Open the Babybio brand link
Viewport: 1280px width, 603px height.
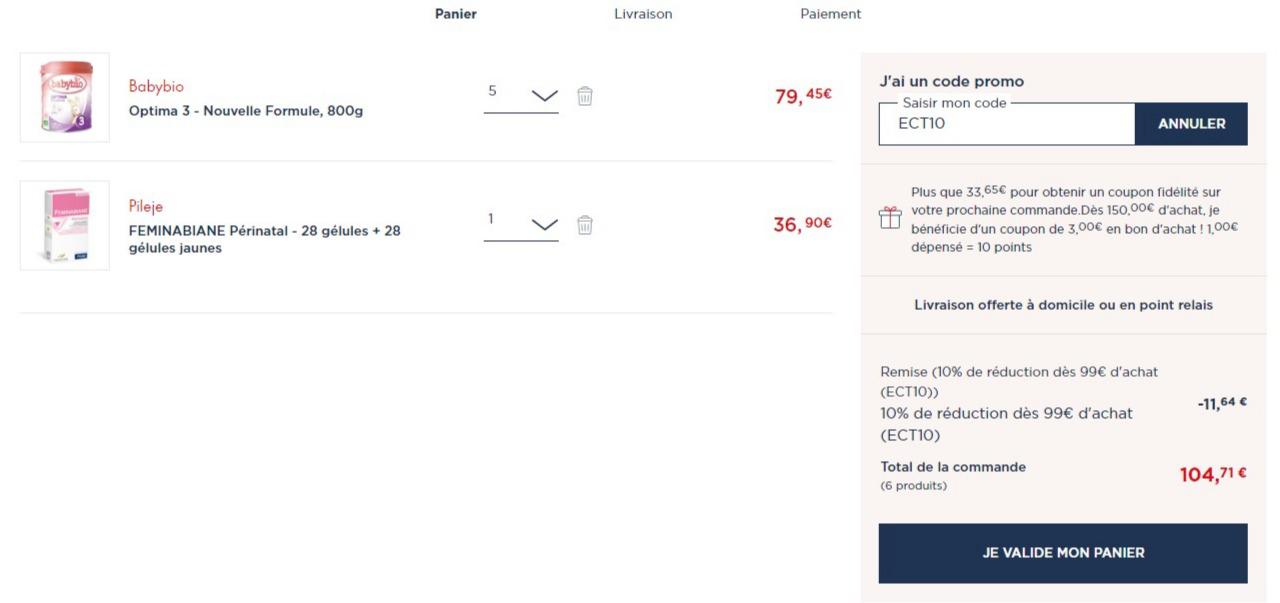click(156, 87)
